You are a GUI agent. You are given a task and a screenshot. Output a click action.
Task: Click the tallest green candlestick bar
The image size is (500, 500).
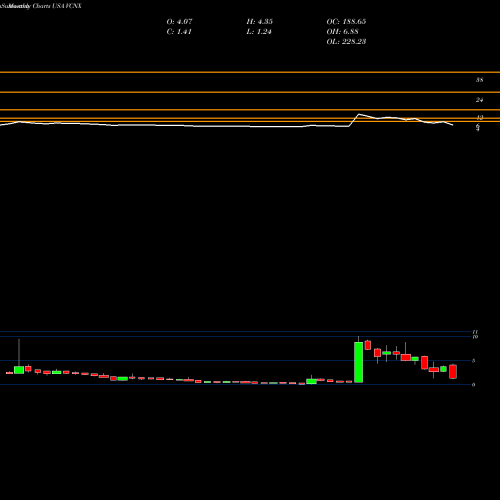358,362
